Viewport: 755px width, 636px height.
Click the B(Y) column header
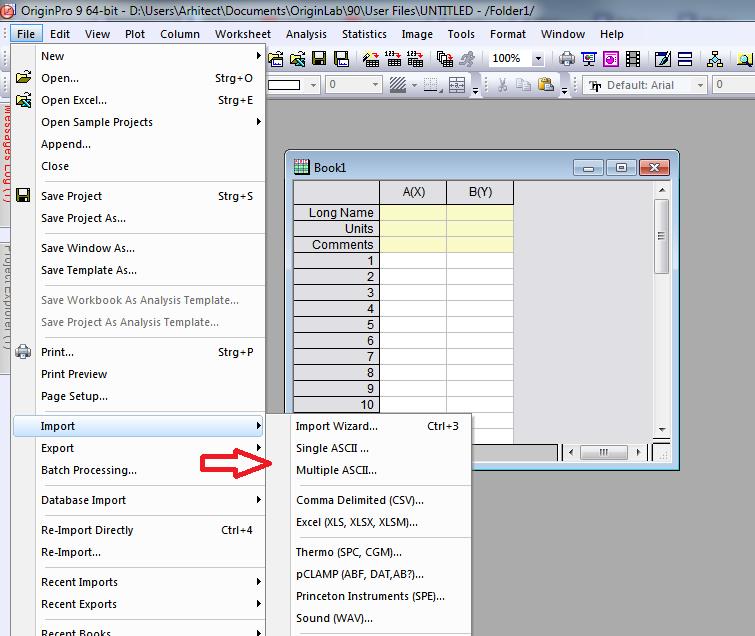coord(480,192)
